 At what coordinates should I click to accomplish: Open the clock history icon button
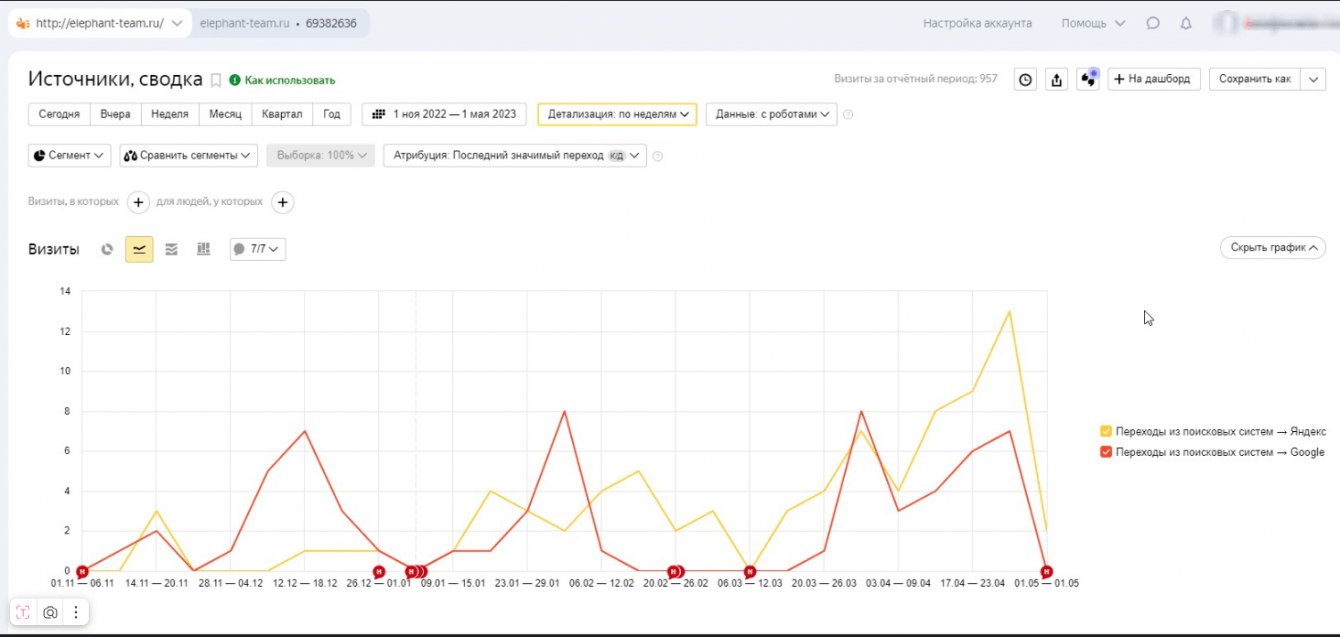pos(1025,79)
